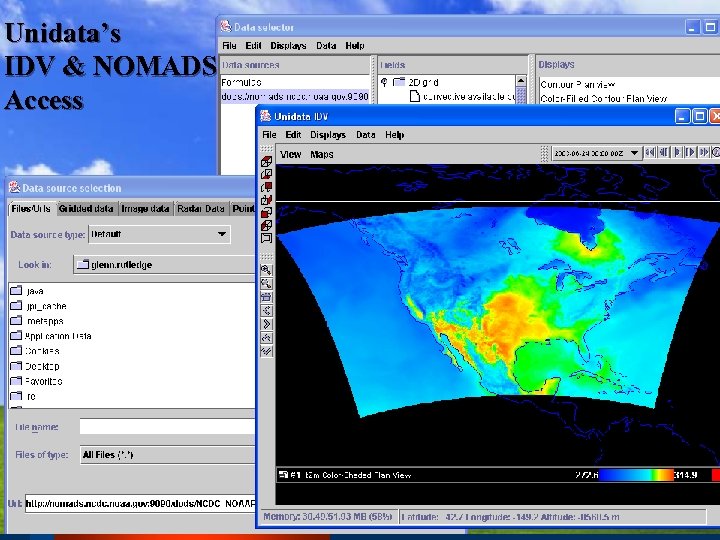Screen dimensions: 720x540
Task: Switch to the Image data tab
Action: pos(145,208)
